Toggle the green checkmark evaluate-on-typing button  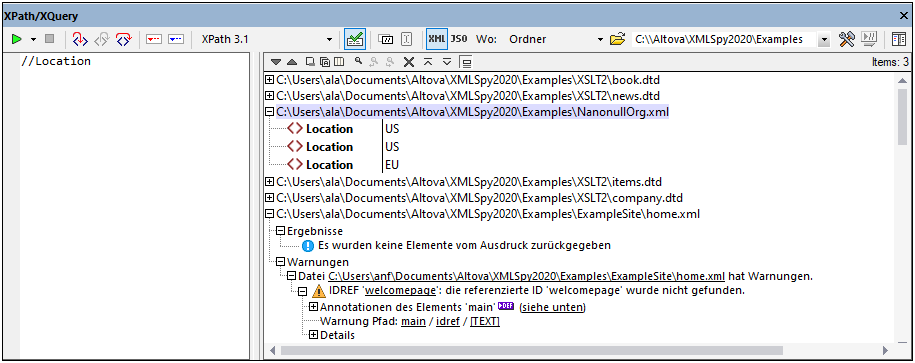click(x=355, y=39)
